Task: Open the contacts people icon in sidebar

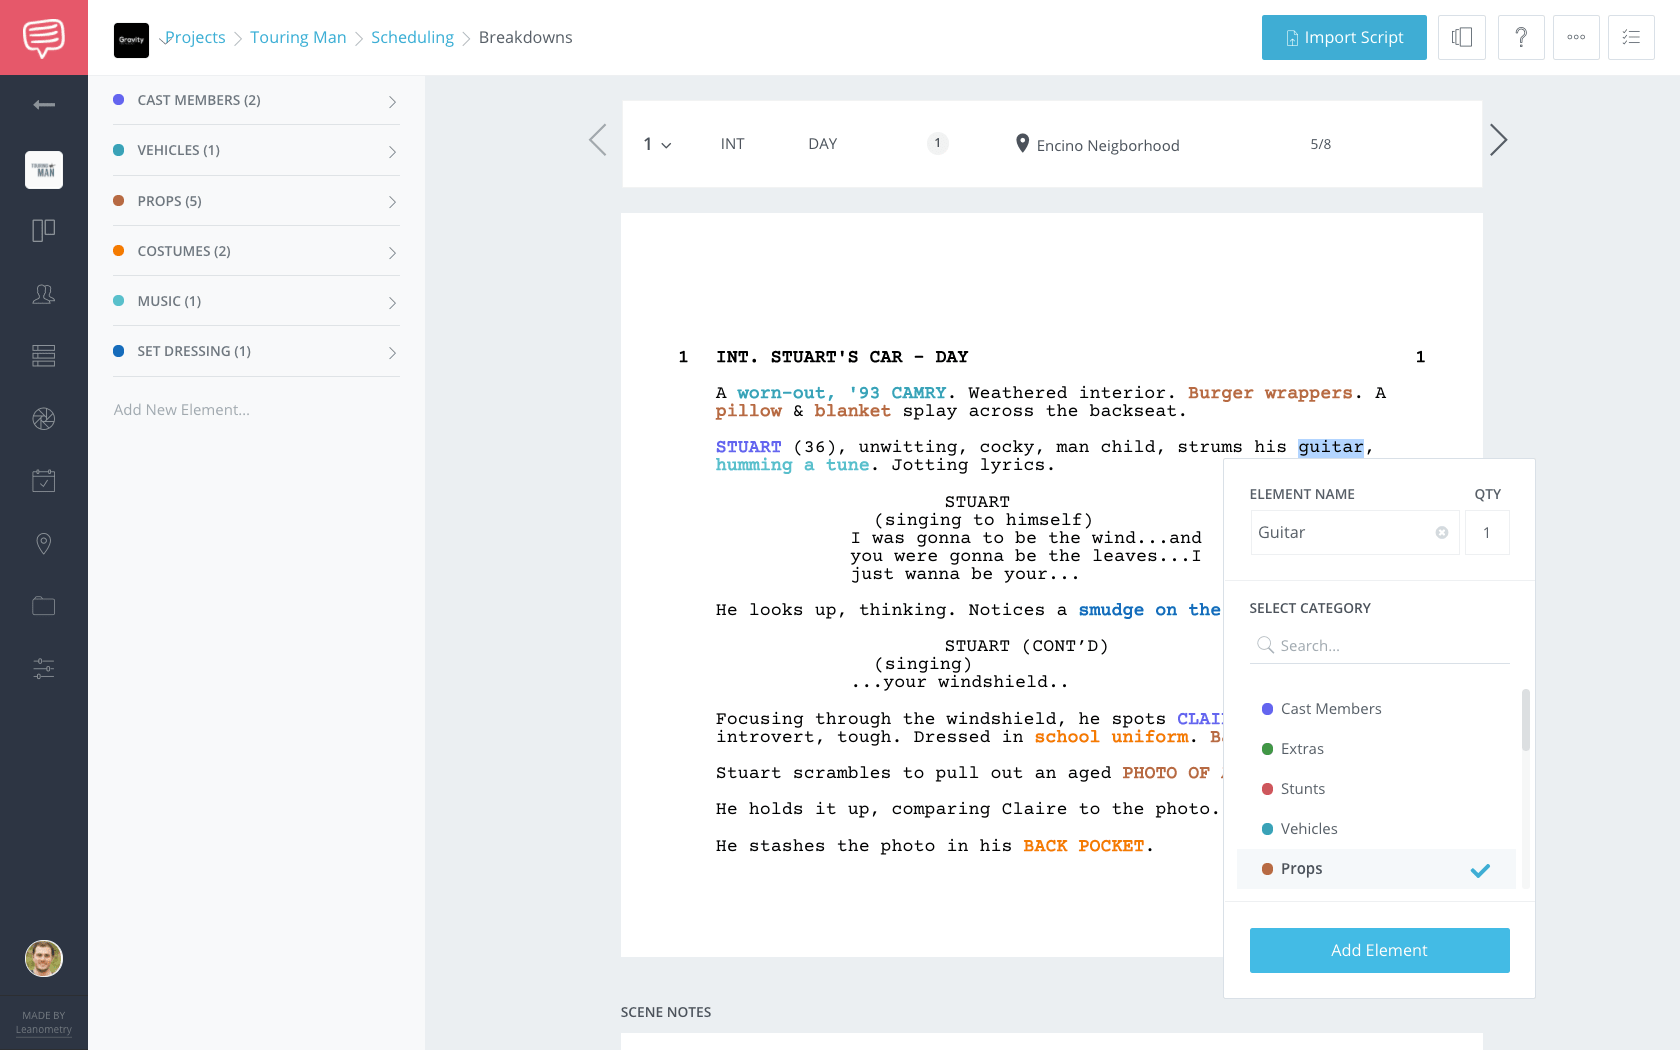Action: tap(44, 294)
